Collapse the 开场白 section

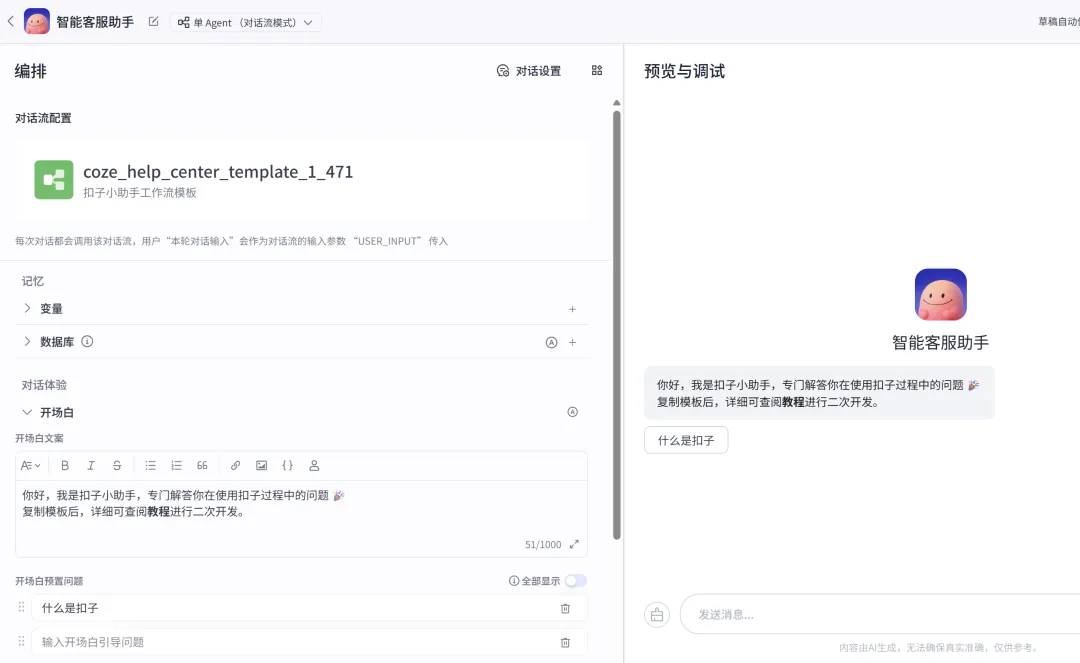click(27, 412)
